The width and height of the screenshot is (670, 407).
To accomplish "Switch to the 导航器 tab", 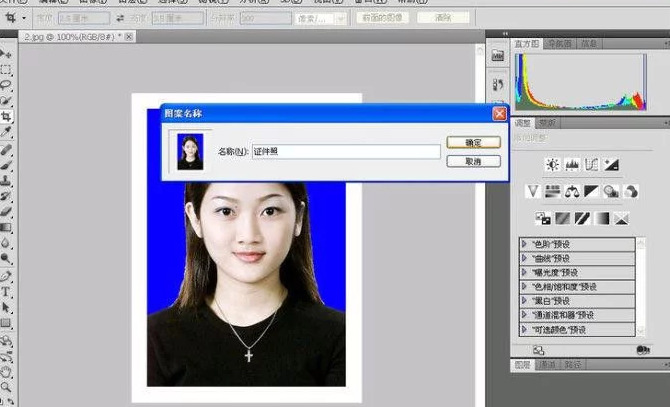I will pyautogui.click(x=559, y=44).
